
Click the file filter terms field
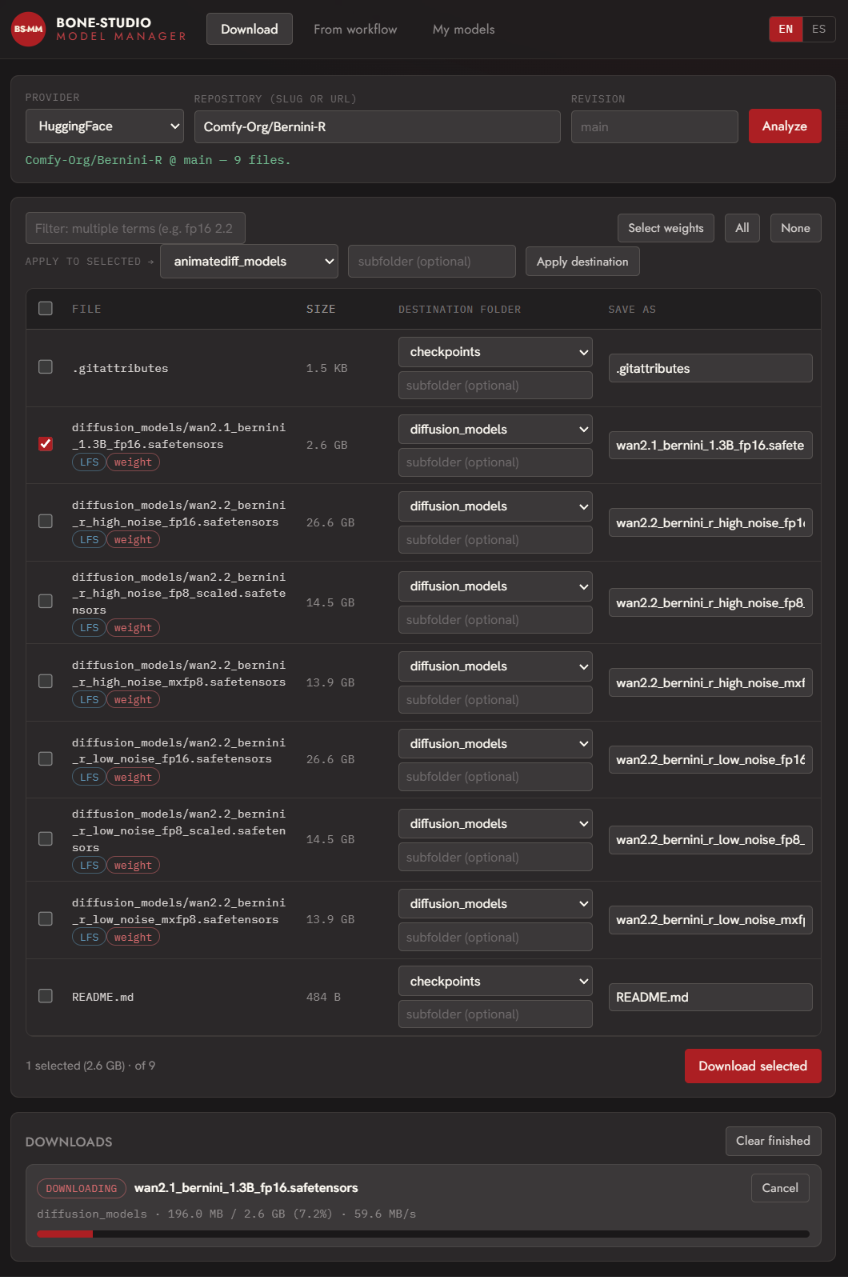[x=135, y=228]
